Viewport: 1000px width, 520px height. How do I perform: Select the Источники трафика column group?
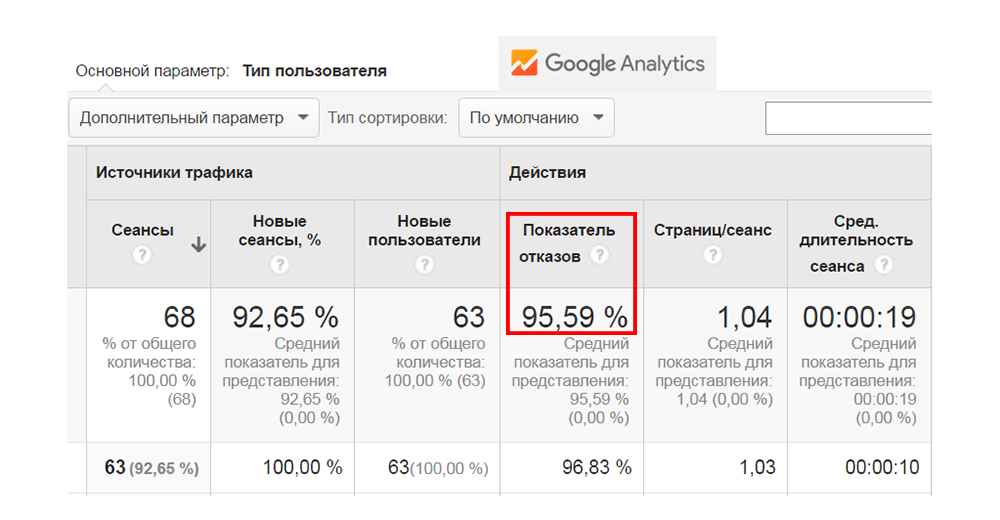tap(174, 172)
